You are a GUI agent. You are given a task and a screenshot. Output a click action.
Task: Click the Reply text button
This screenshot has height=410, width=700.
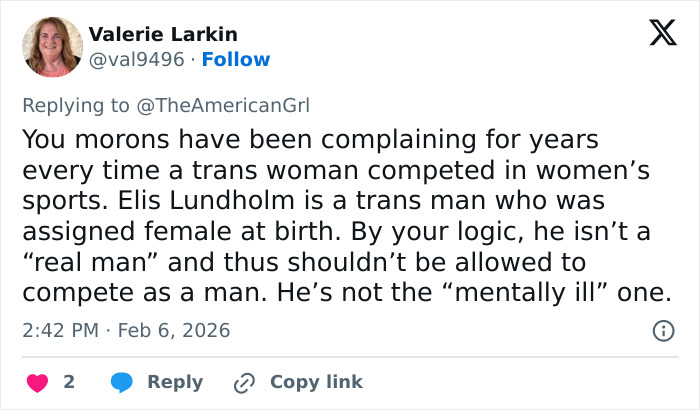(x=175, y=382)
